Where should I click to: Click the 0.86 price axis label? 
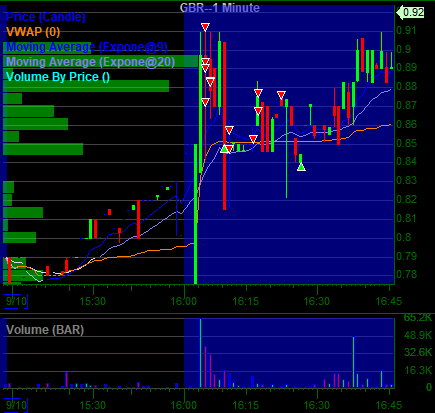click(406, 124)
